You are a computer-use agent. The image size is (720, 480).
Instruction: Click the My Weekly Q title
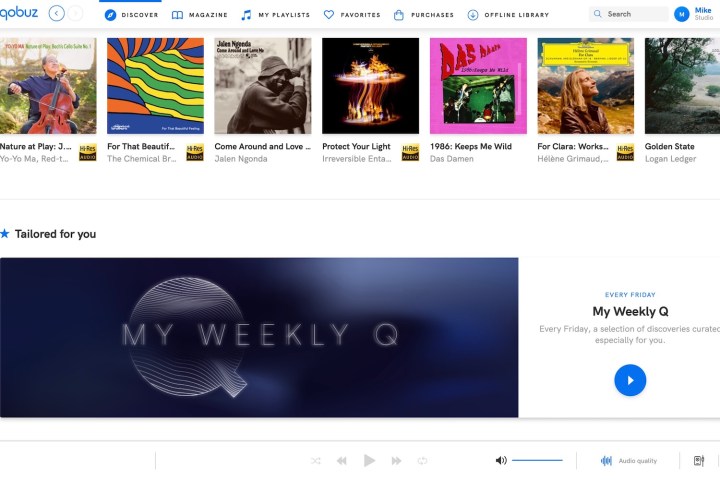click(630, 311)
